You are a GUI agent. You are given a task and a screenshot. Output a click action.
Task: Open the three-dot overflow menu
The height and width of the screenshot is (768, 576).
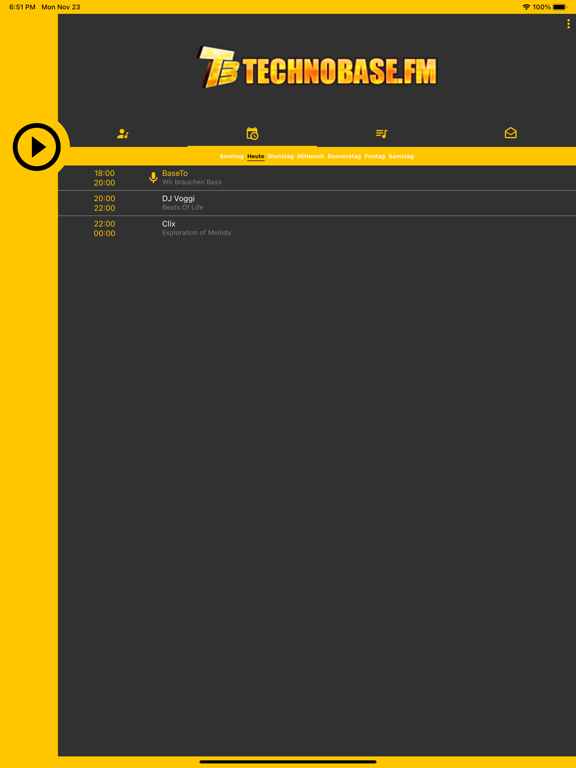pos(568,24)
